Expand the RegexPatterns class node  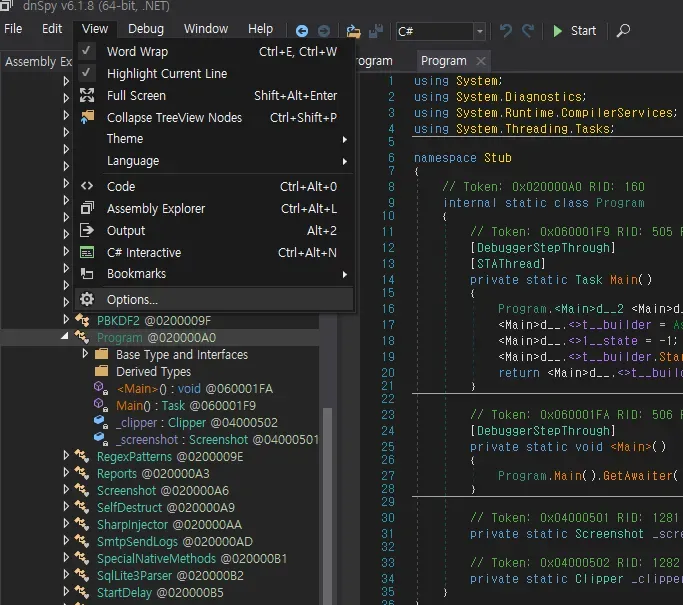pos(67,457)
